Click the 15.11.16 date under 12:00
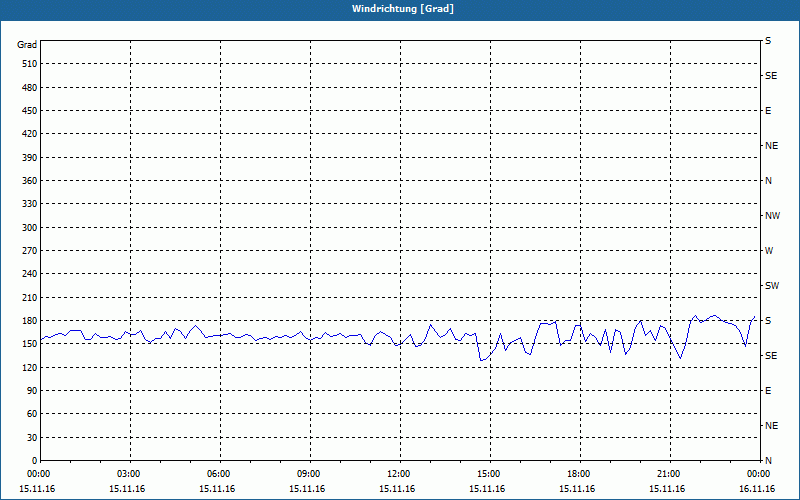Screen dimensions: 800x500 pos(397,489)
